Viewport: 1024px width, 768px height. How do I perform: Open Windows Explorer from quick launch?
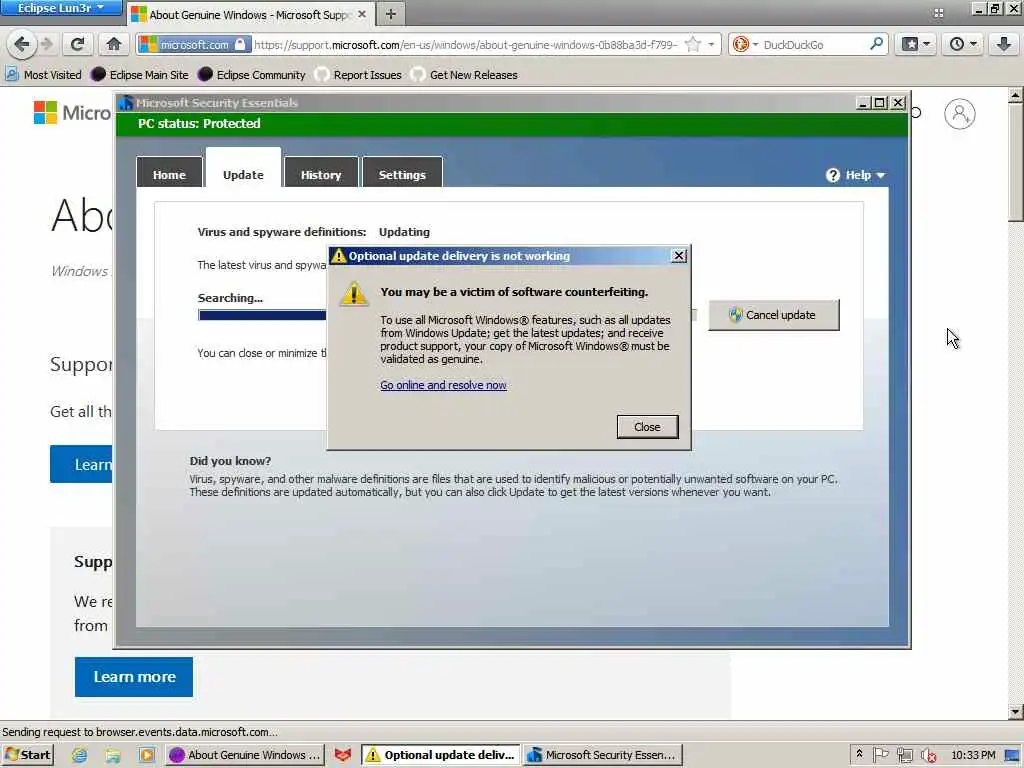pyautogui.click(x=113, y=755)
